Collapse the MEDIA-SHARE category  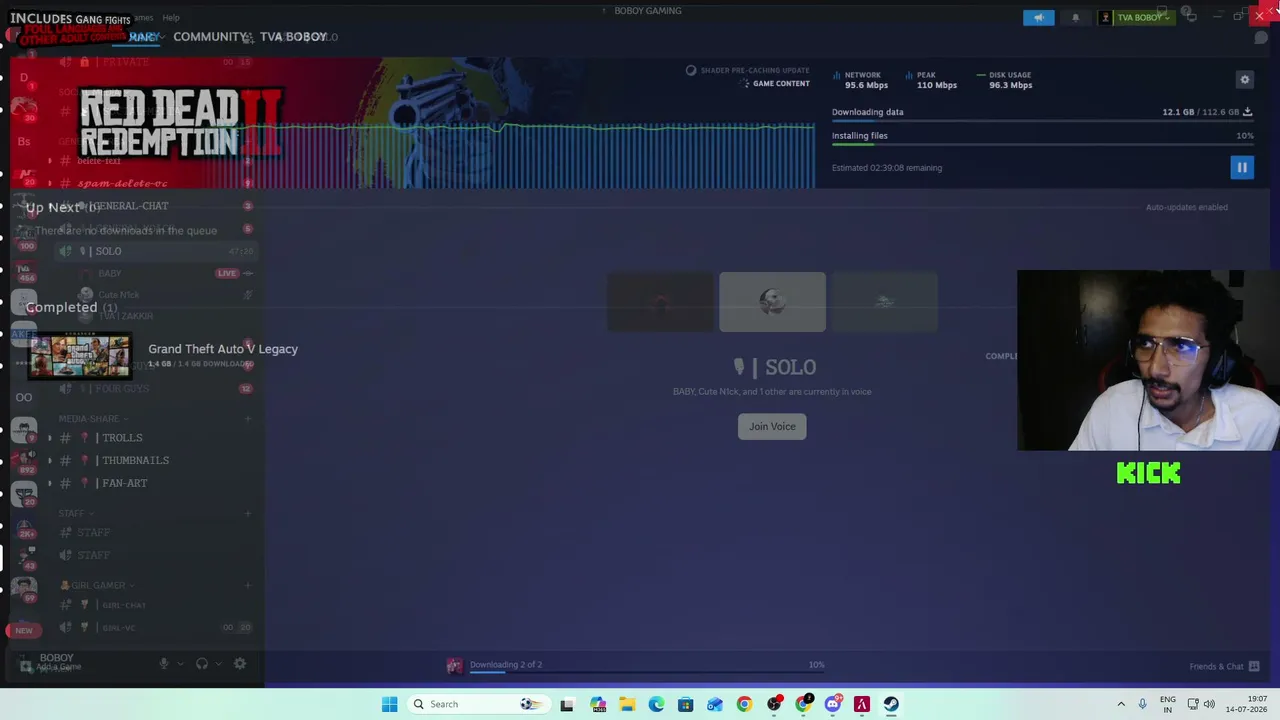[91, 419]
